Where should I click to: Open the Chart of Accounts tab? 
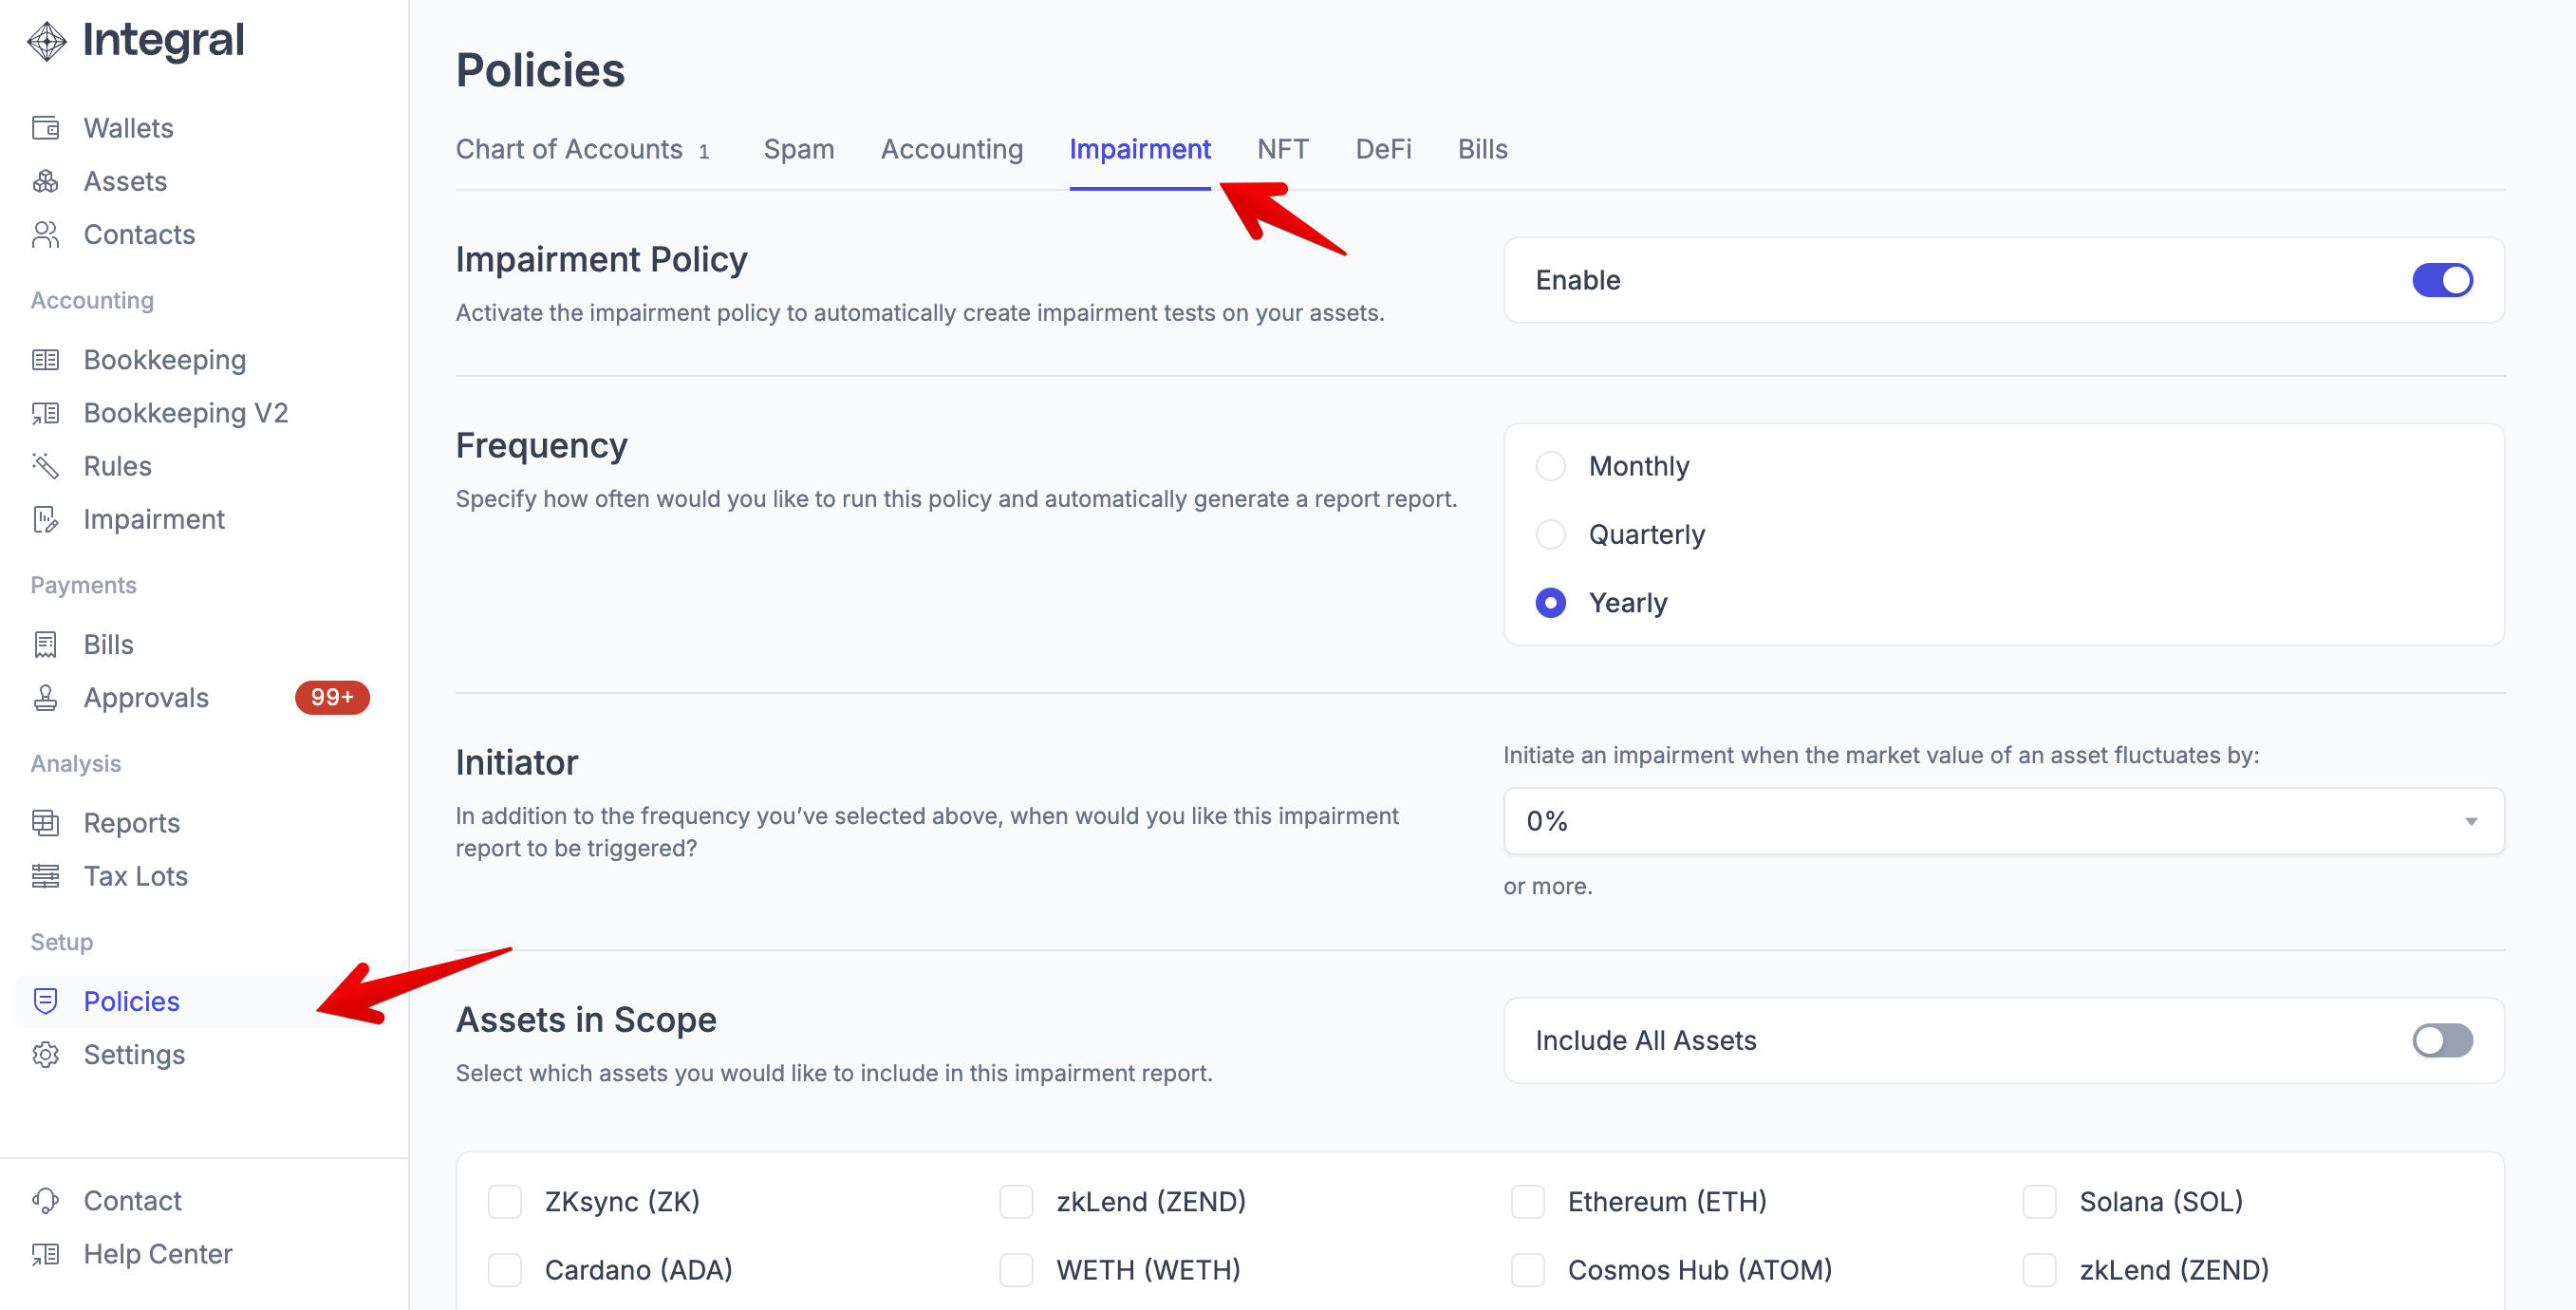[569, 149]
